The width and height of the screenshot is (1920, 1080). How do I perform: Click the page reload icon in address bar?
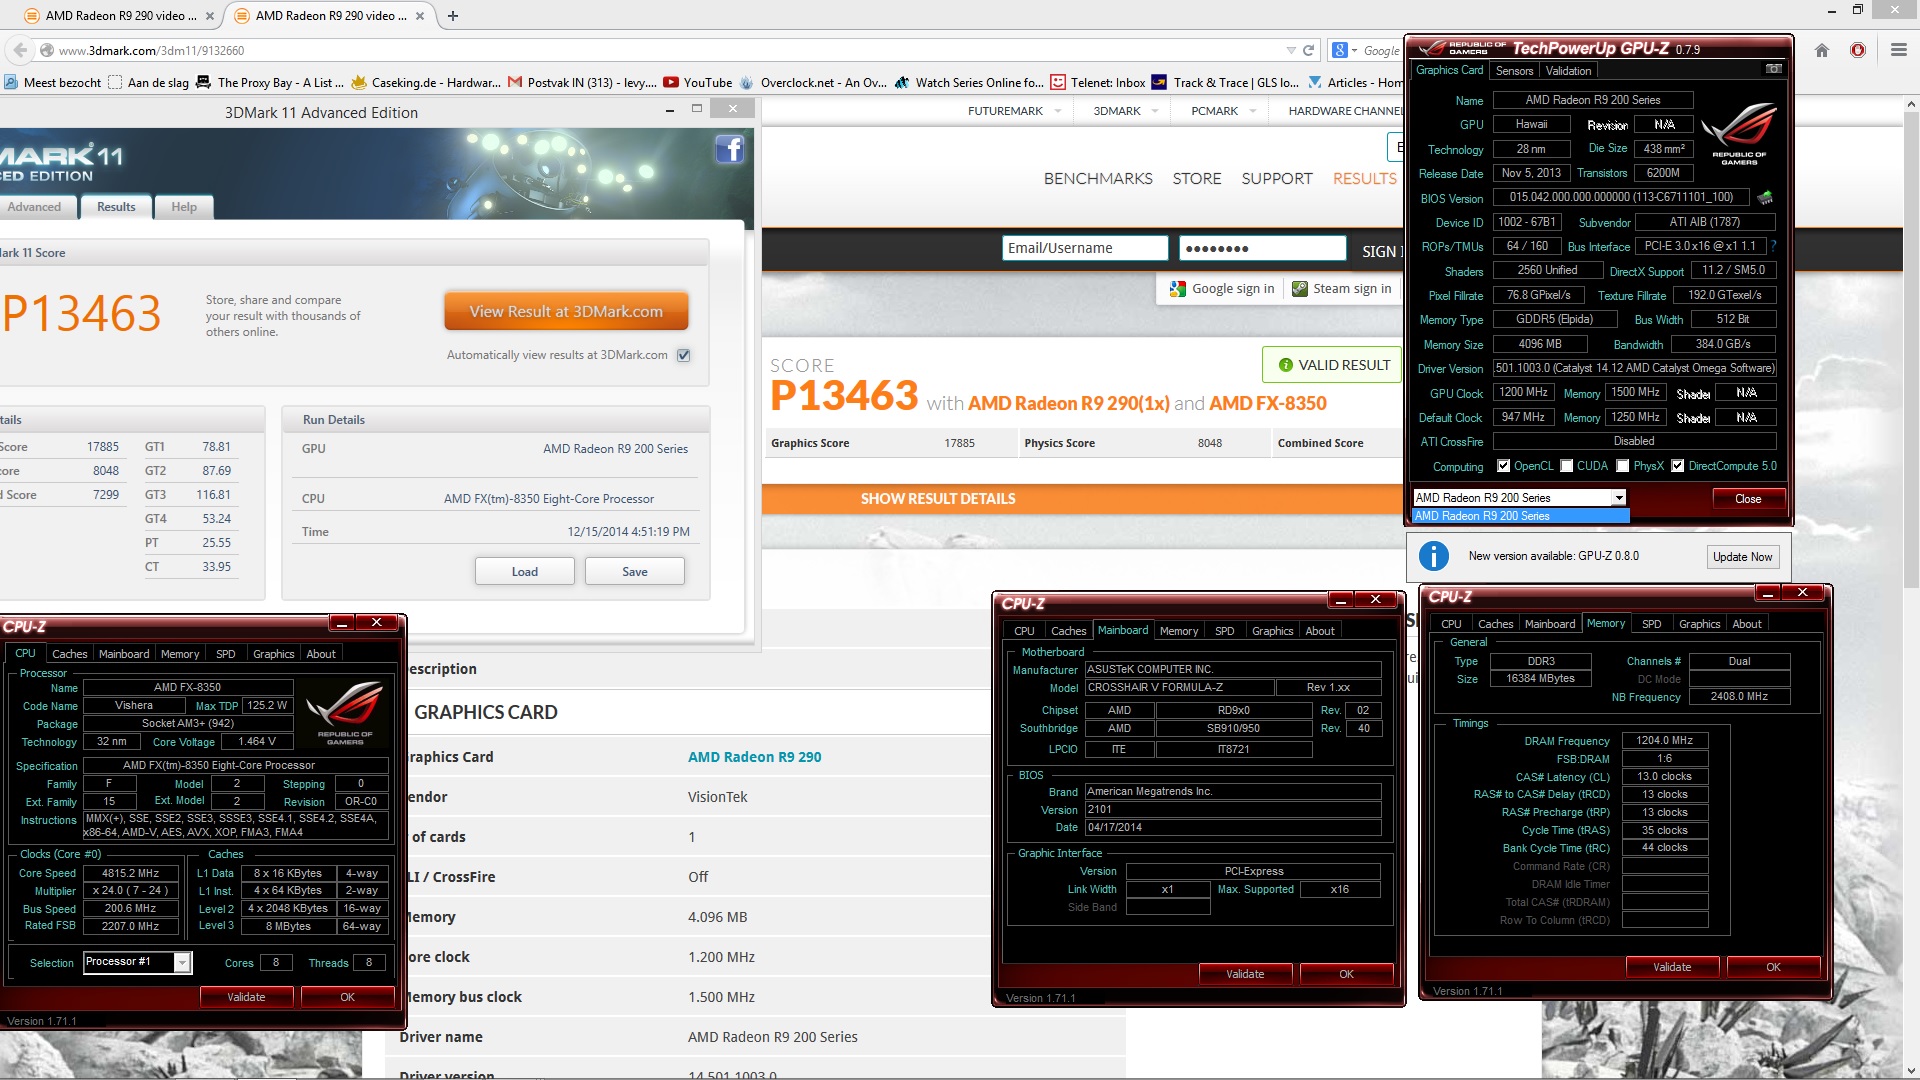[1308, 50]
